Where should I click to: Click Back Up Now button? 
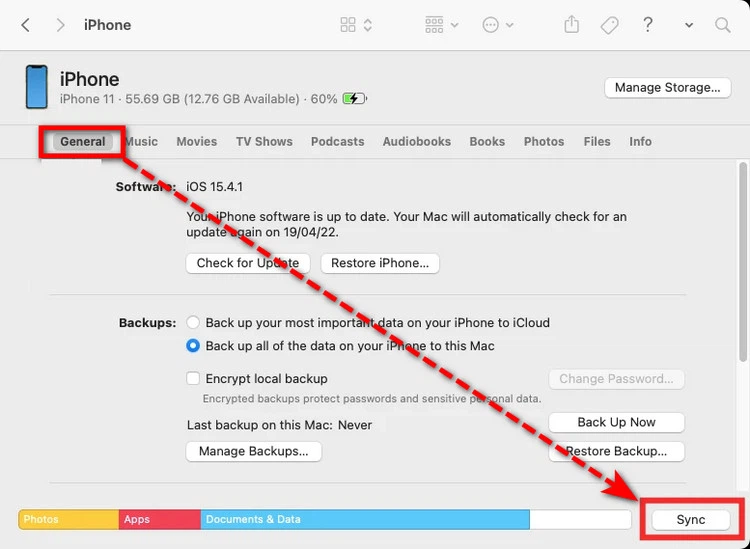pos(616,422)
